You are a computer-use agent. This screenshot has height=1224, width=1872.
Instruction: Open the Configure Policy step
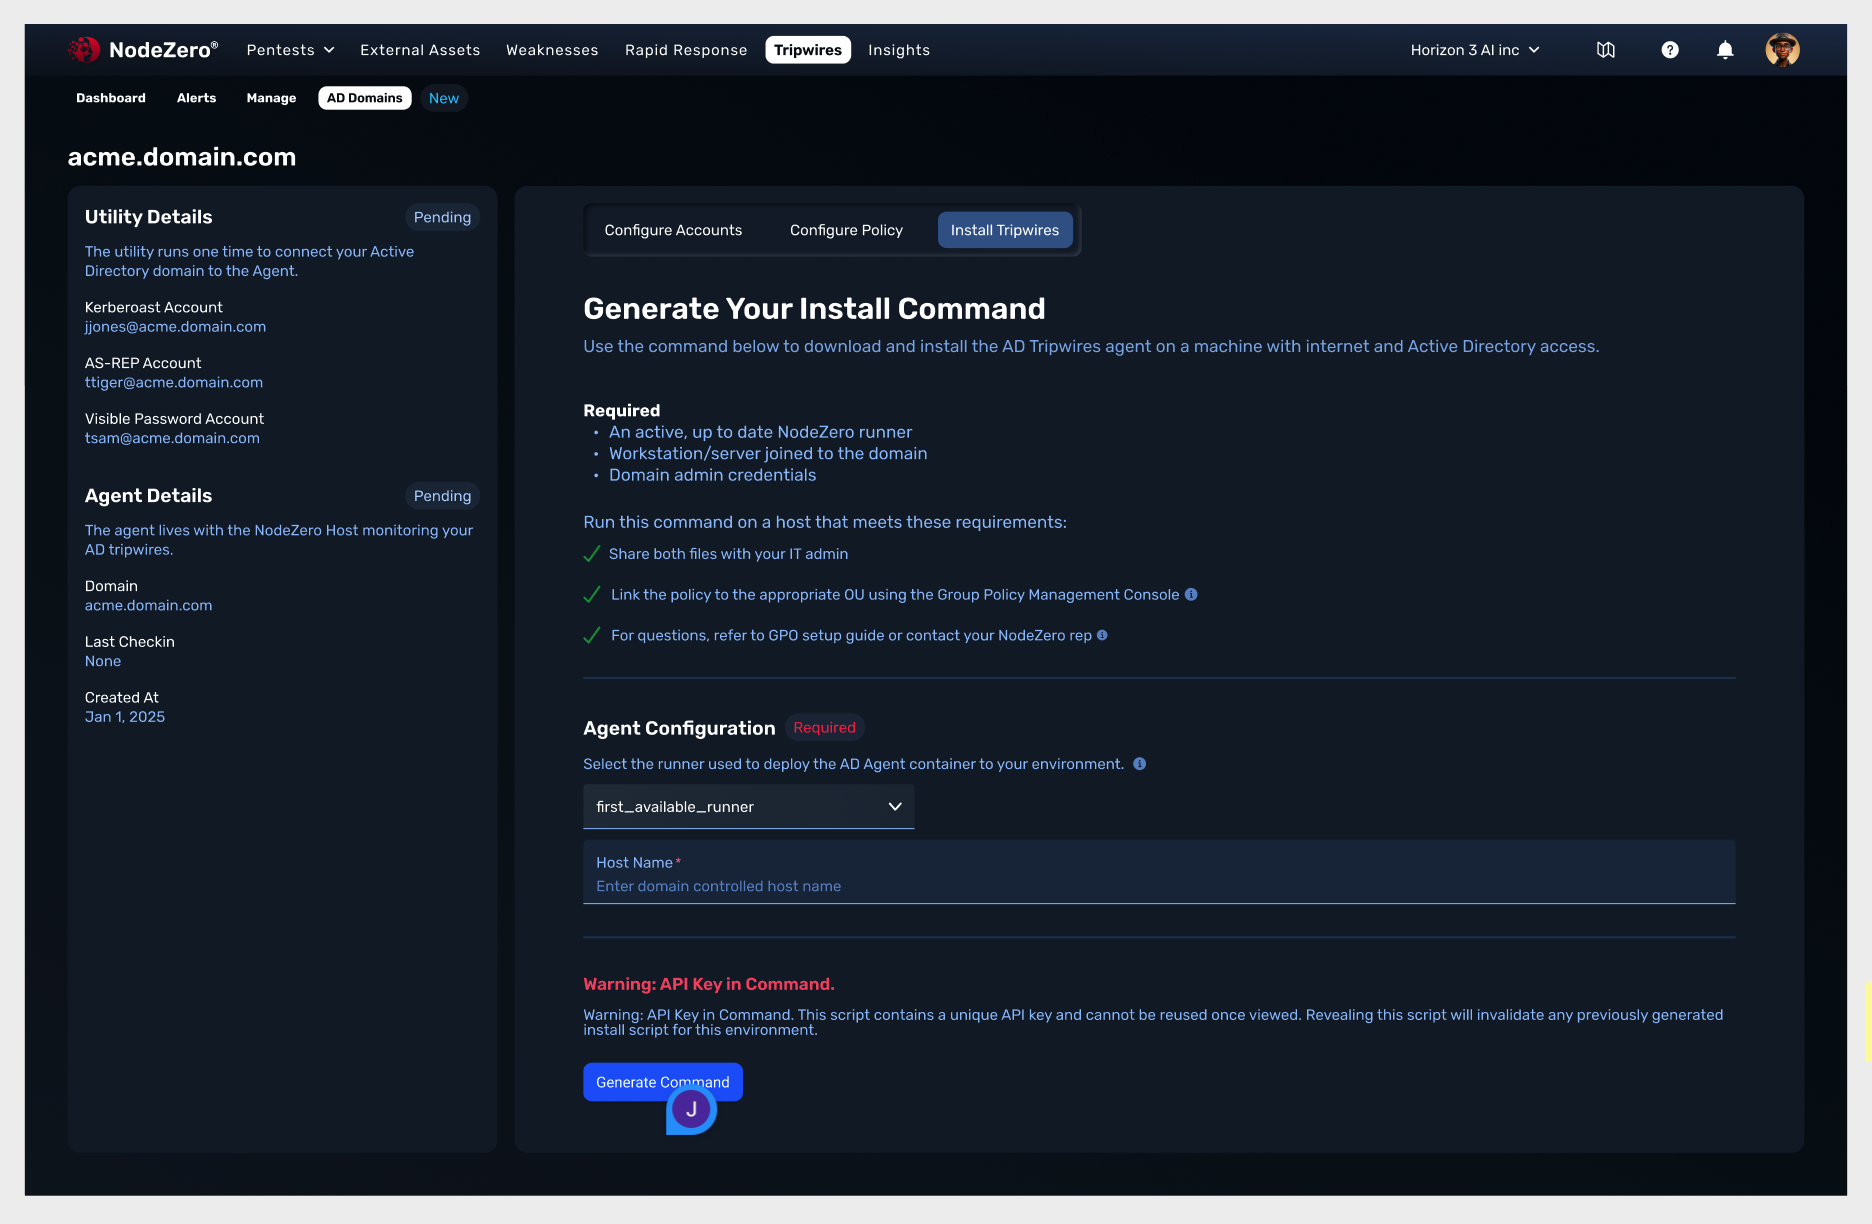(x=846, y=230)
